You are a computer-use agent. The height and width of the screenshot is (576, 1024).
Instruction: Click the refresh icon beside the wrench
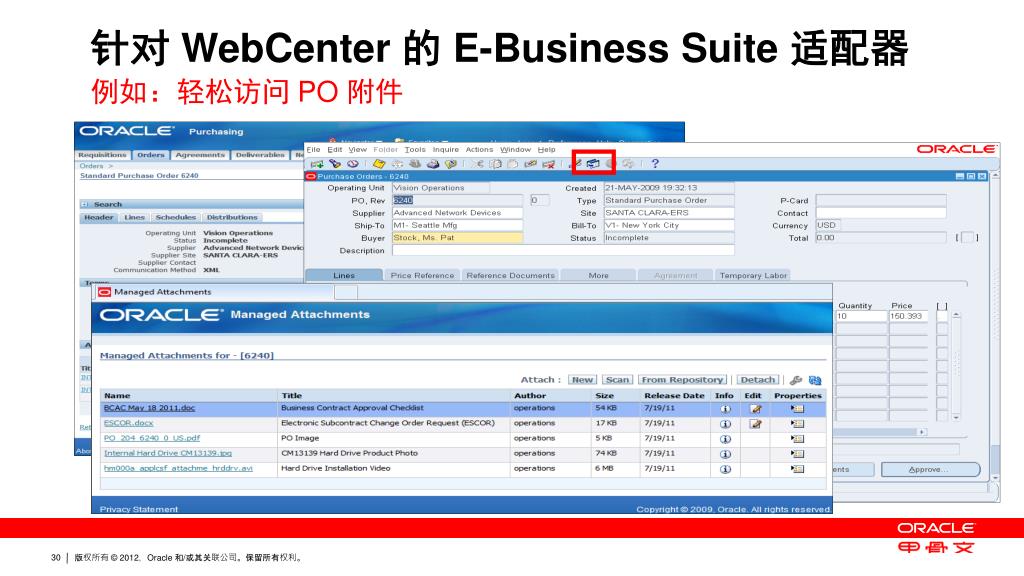(814, 380)
